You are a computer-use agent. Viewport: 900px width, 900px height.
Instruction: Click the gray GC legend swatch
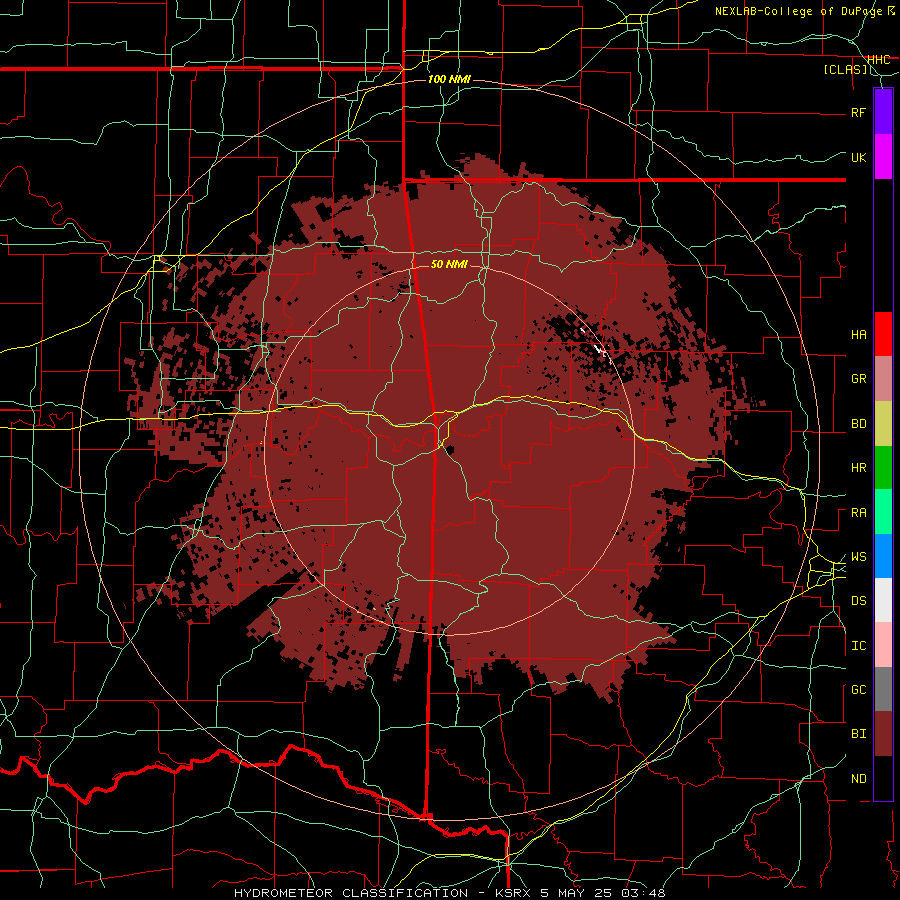pyautogui.click(x=883, y=689)
